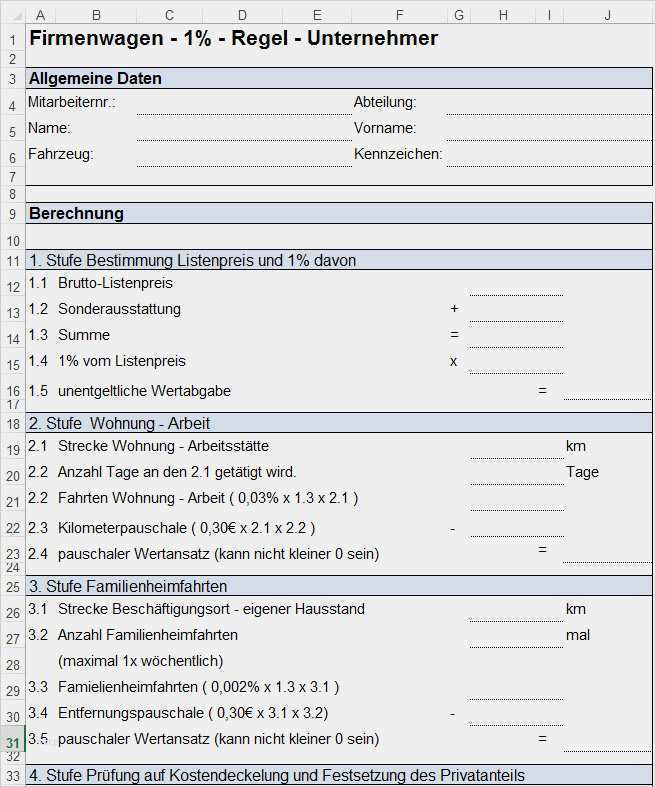Click the Anzahl Familienheimfahrten value field
This screenshot has height=787, width=656.
point(515,635)
